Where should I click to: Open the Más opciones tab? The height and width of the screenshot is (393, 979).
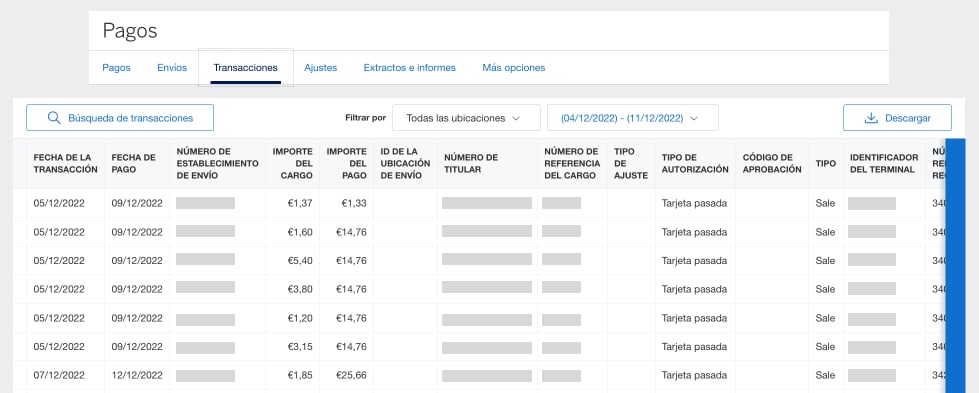[x=513, y=67]
